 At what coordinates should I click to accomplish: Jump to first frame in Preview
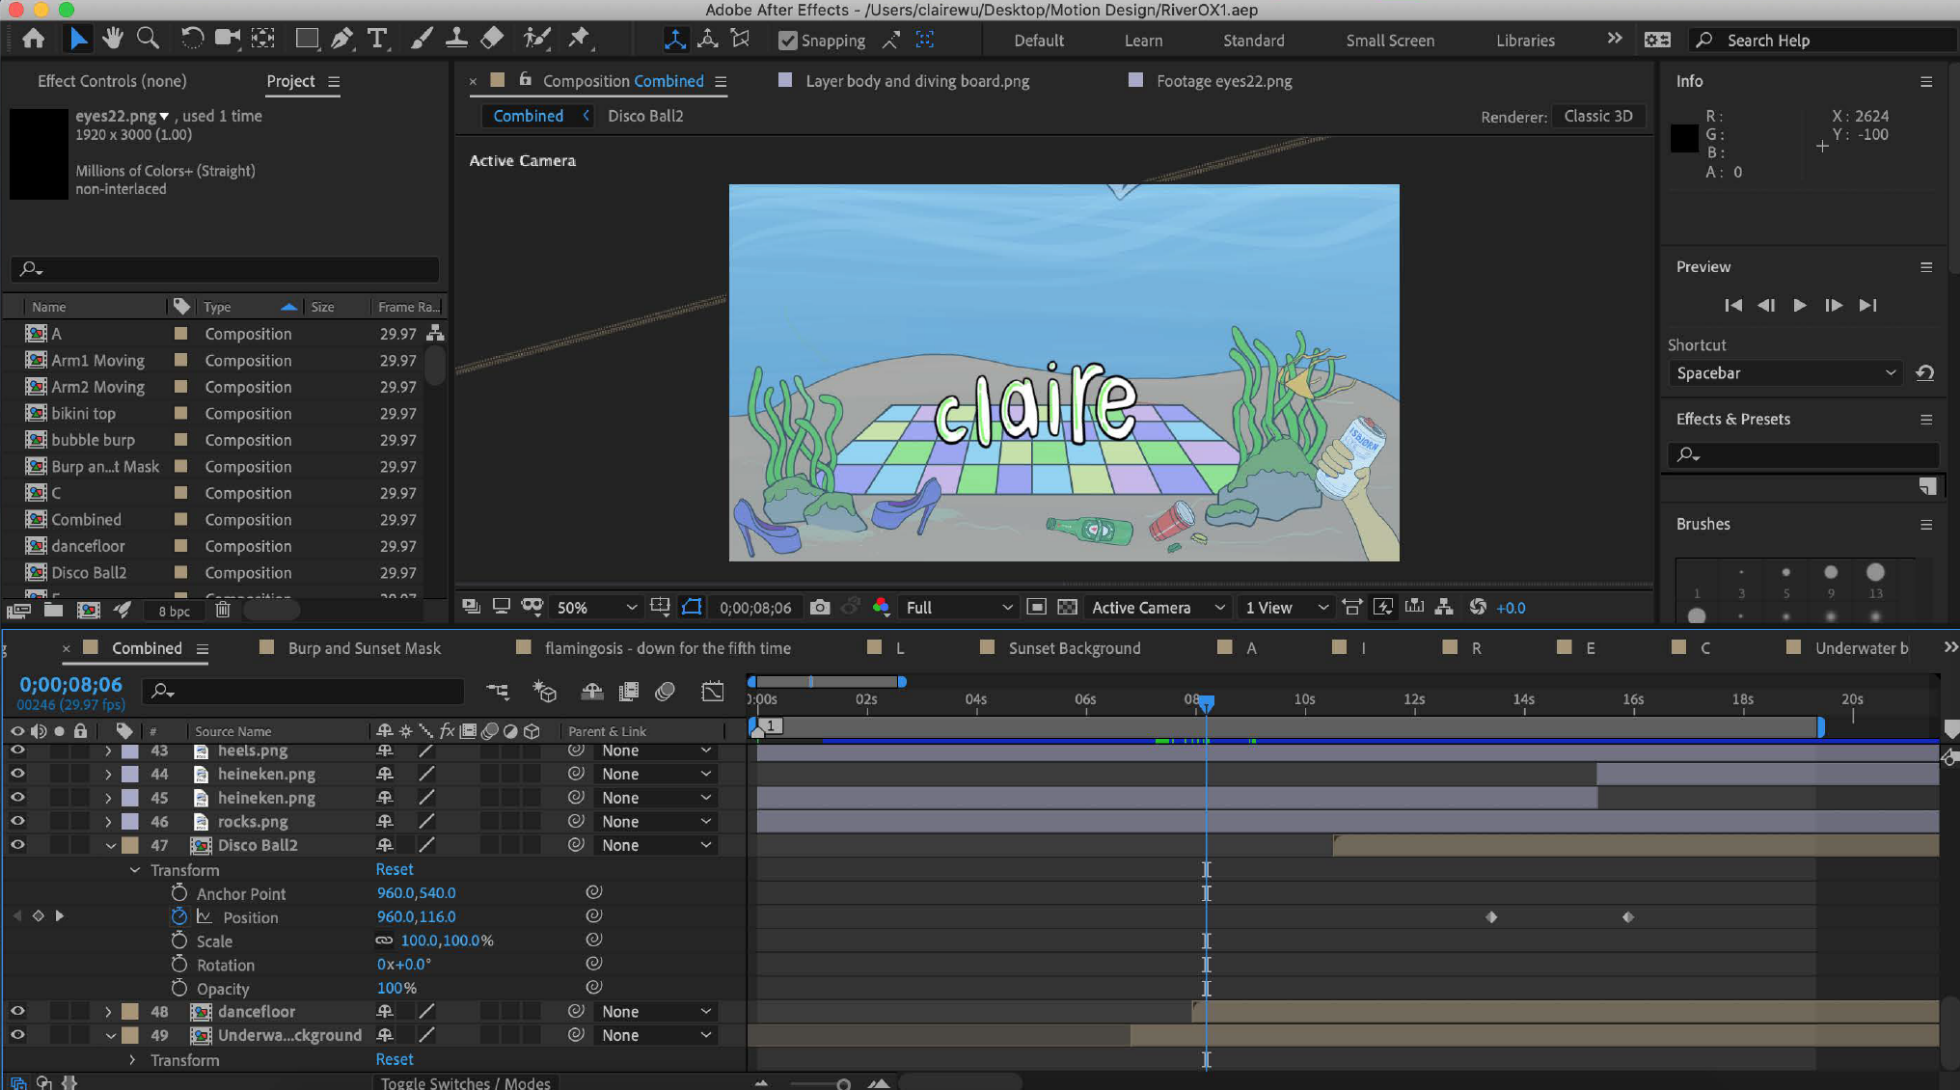point(1733,305)
